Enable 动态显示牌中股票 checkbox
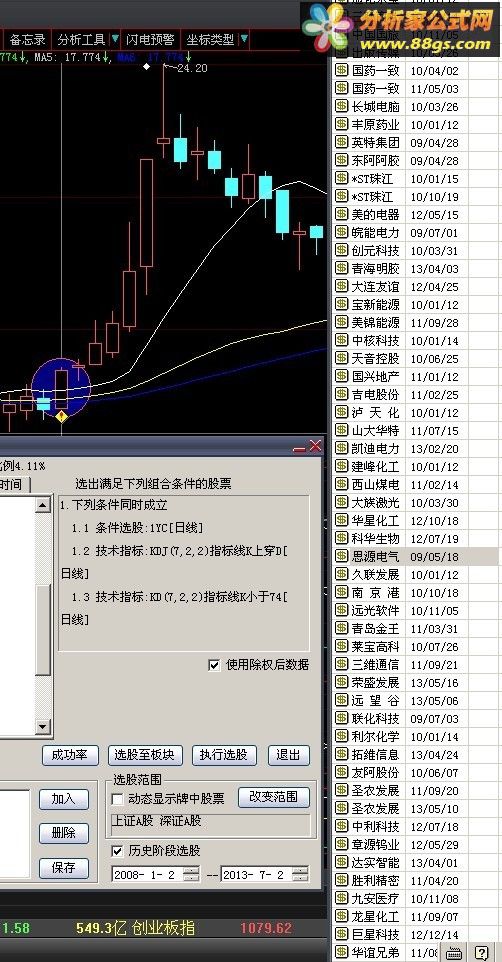The image size is (502, 962). pyautogui.click(x=117, y=799)
